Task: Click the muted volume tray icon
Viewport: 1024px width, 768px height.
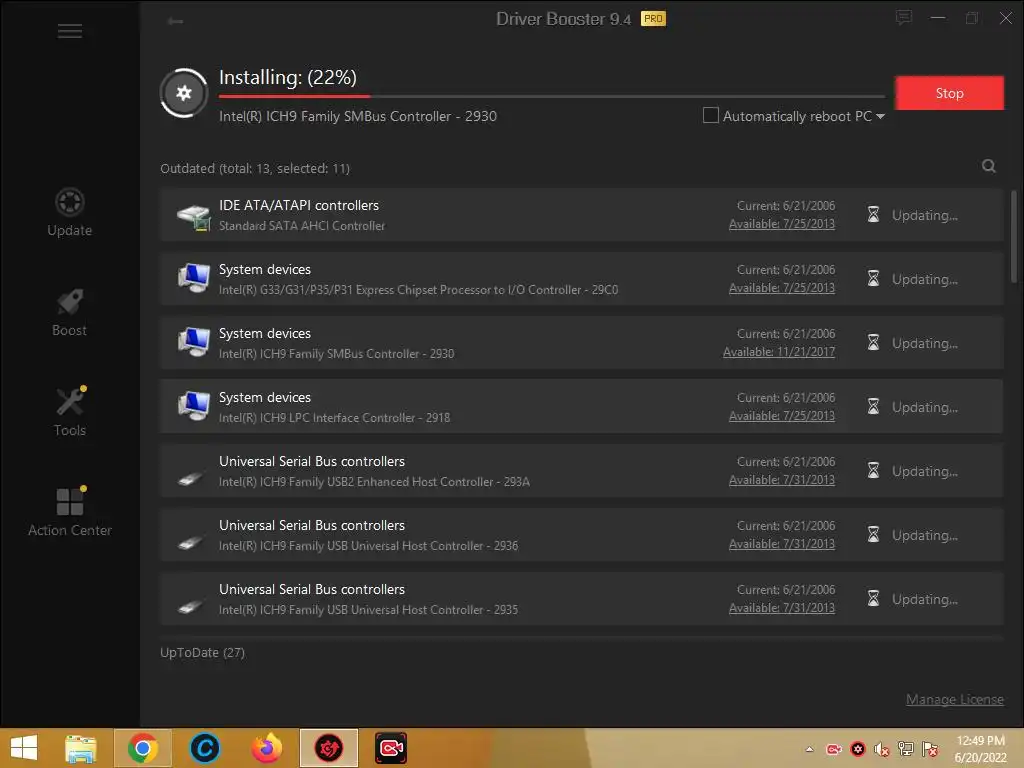Action: [882, 750]
